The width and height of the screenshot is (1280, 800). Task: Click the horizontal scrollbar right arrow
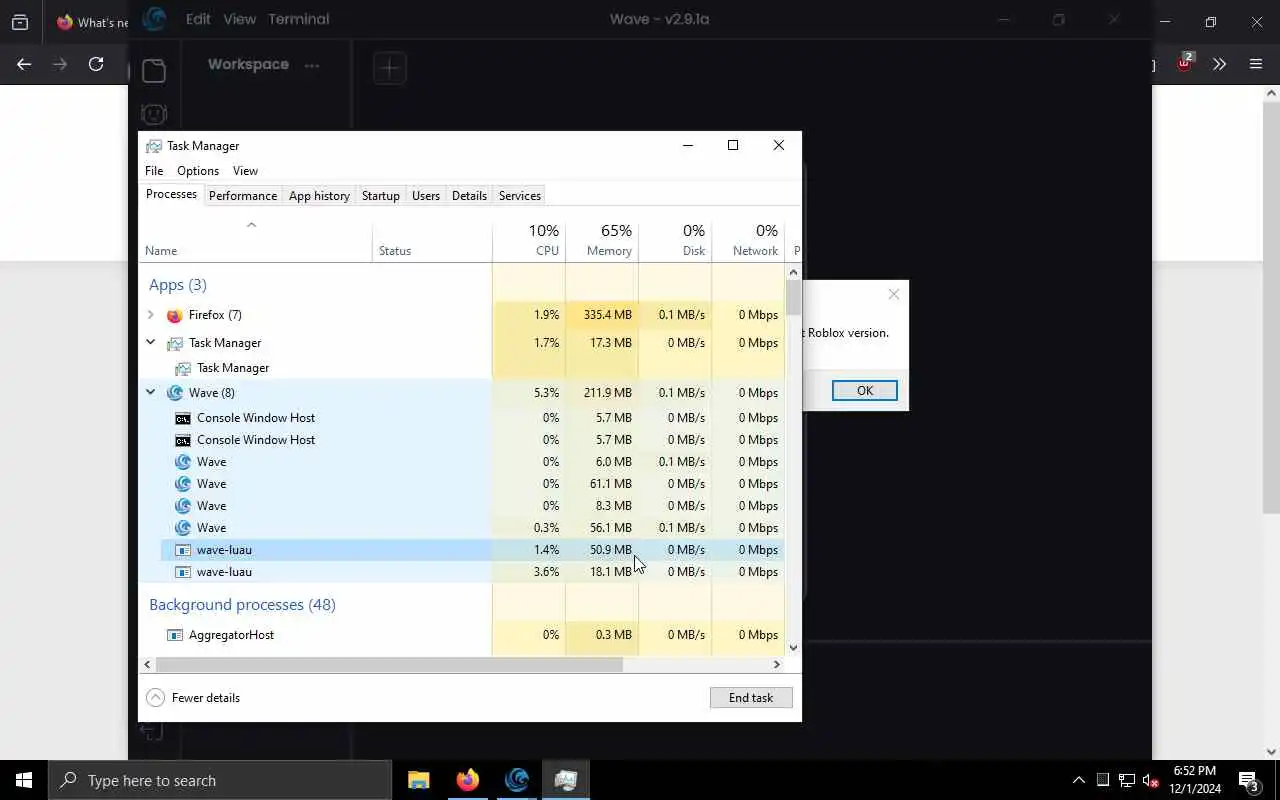click(x=777, y=664)
